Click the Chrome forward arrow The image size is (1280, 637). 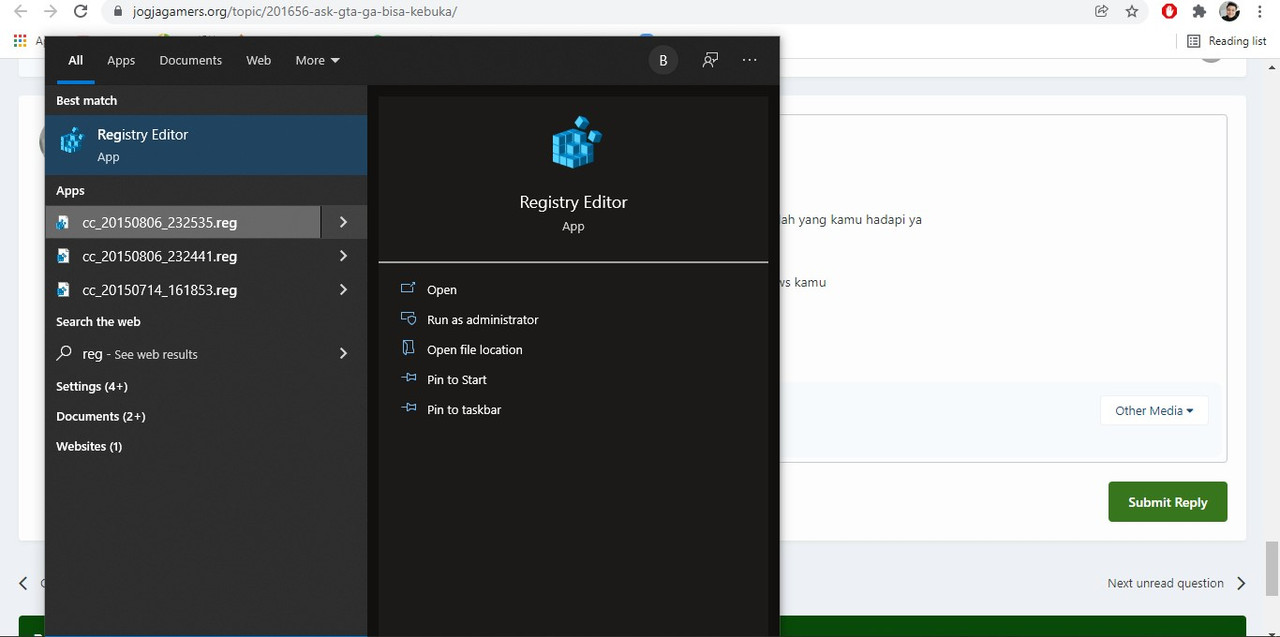pos(50,12)
